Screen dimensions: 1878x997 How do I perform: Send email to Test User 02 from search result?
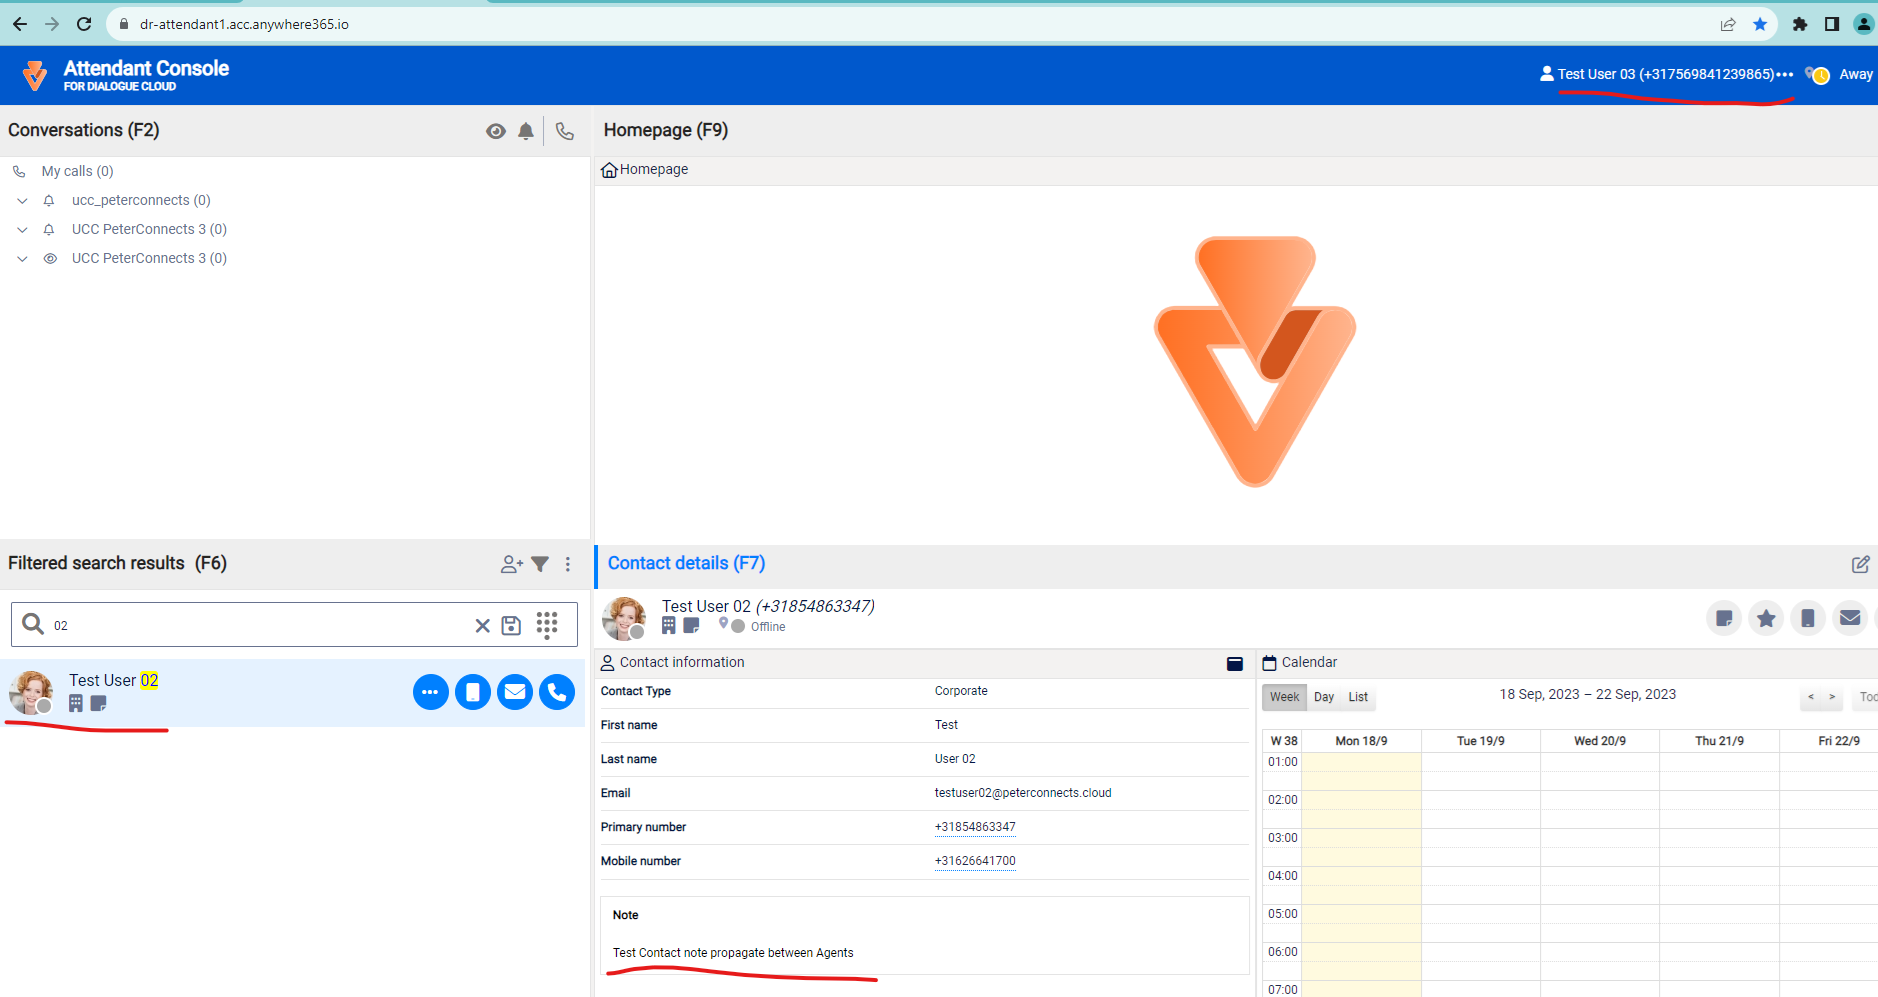[x=515, y=692]
